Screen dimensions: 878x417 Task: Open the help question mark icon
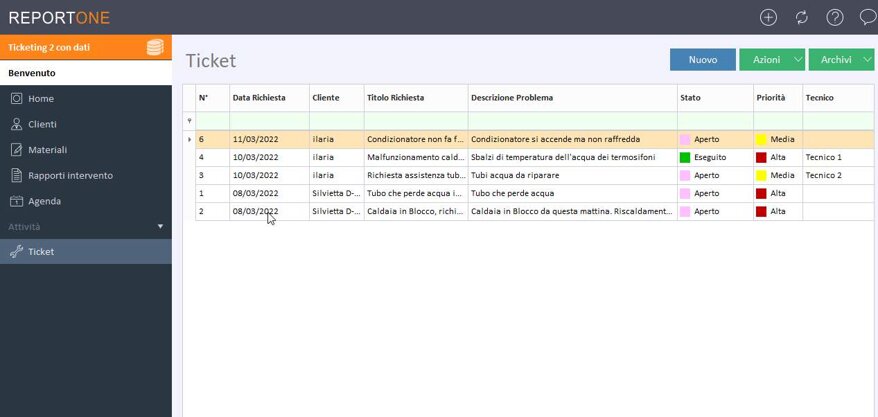tap(834, 17)
